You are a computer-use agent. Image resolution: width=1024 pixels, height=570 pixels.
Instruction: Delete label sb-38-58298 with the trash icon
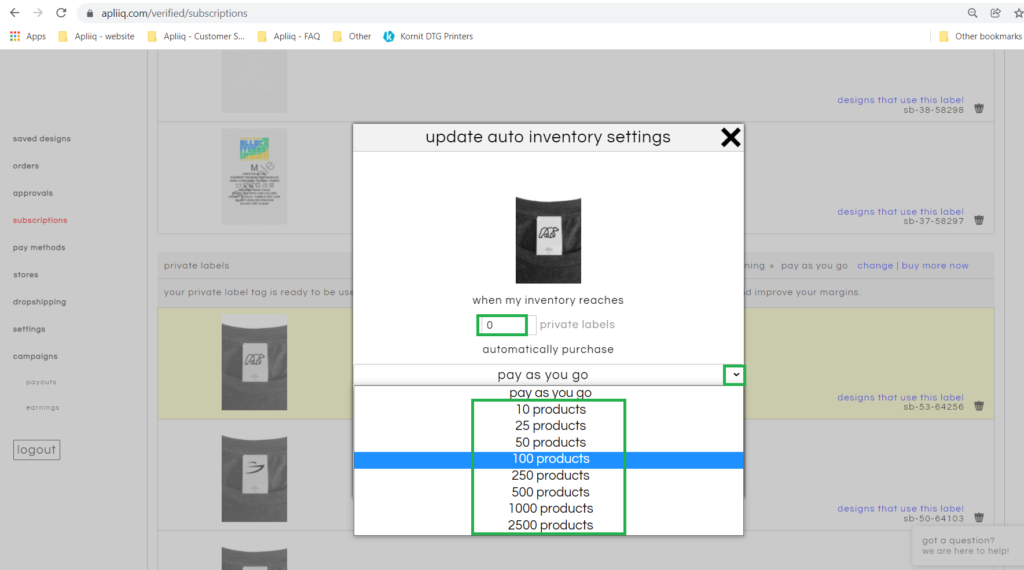pos(979,108)
